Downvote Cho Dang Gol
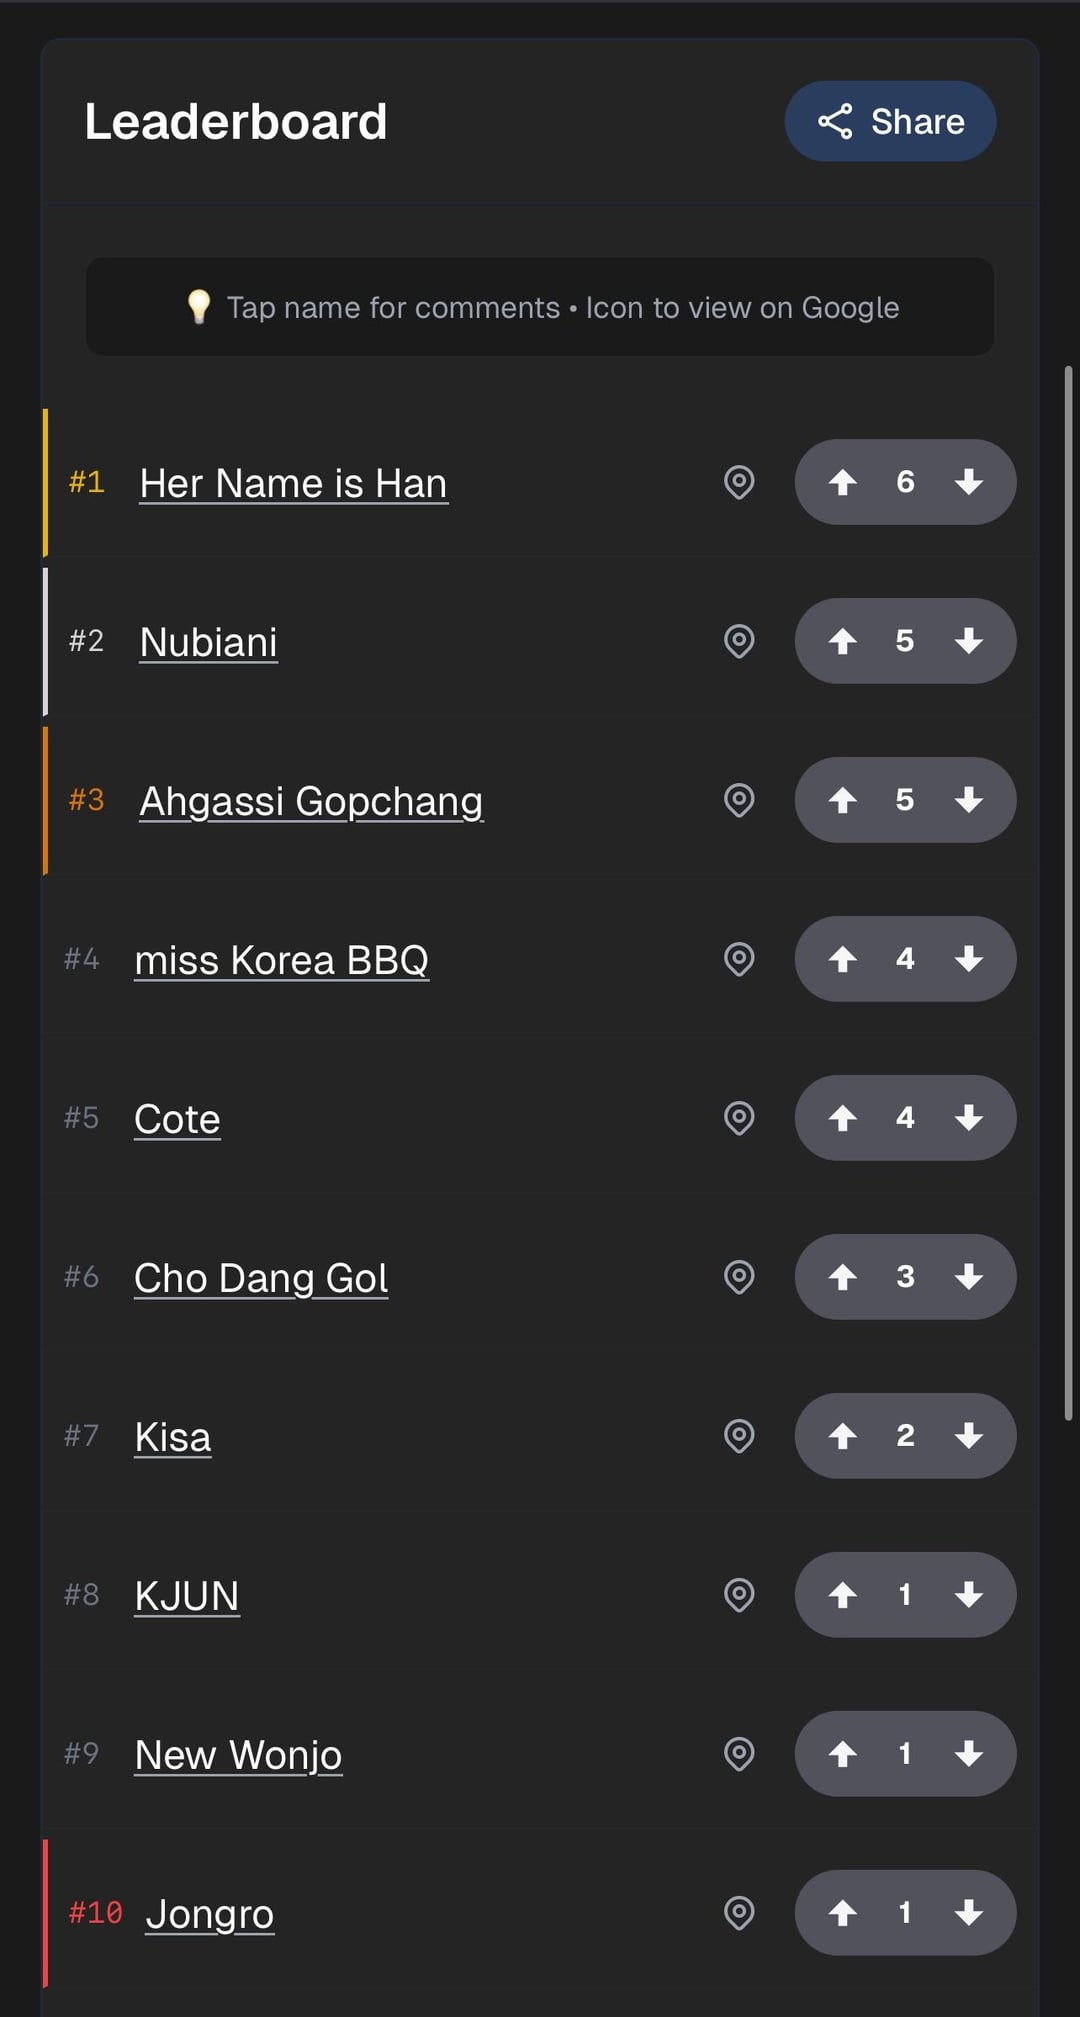Screen dimensions: 1080x2017 pyautogui.click(x=968, y=1277)
